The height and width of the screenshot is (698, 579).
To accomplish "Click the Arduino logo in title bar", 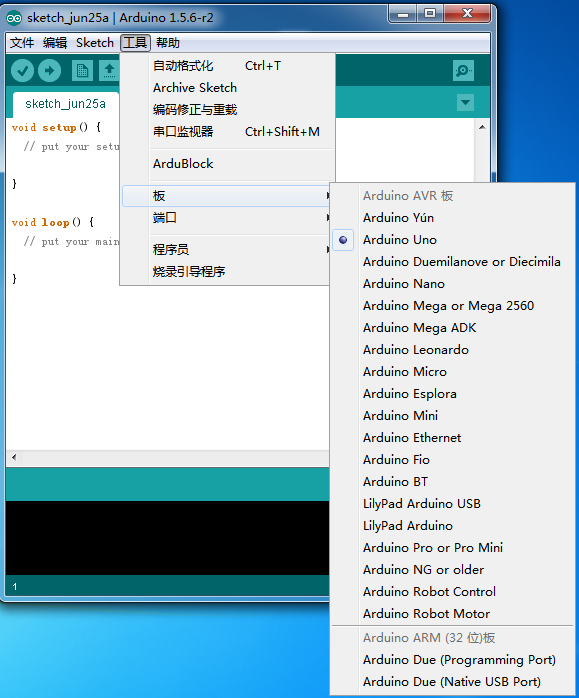I will point(14,18).
